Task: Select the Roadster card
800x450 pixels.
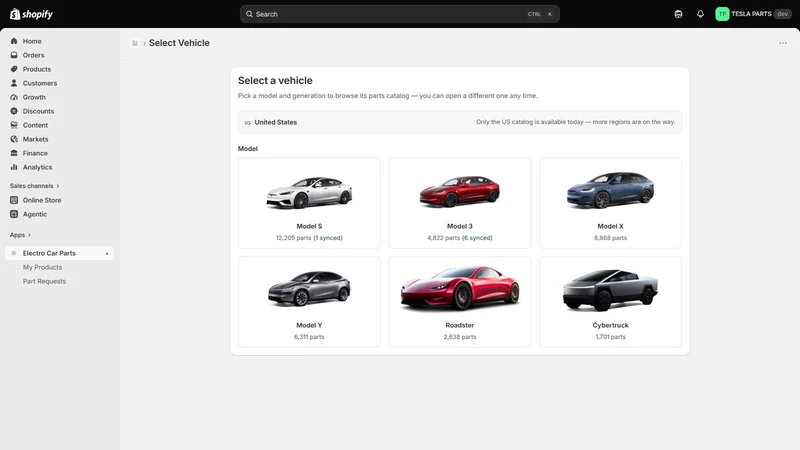Action: [460, 302]
